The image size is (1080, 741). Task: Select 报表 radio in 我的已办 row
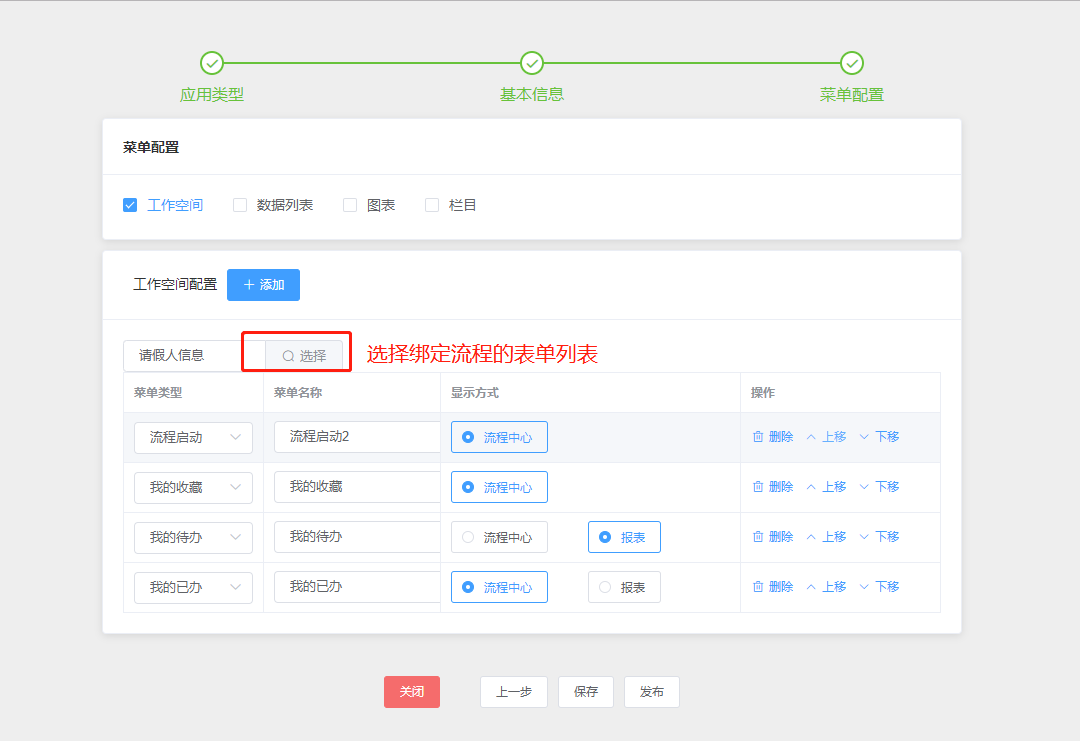pos(605,587)
